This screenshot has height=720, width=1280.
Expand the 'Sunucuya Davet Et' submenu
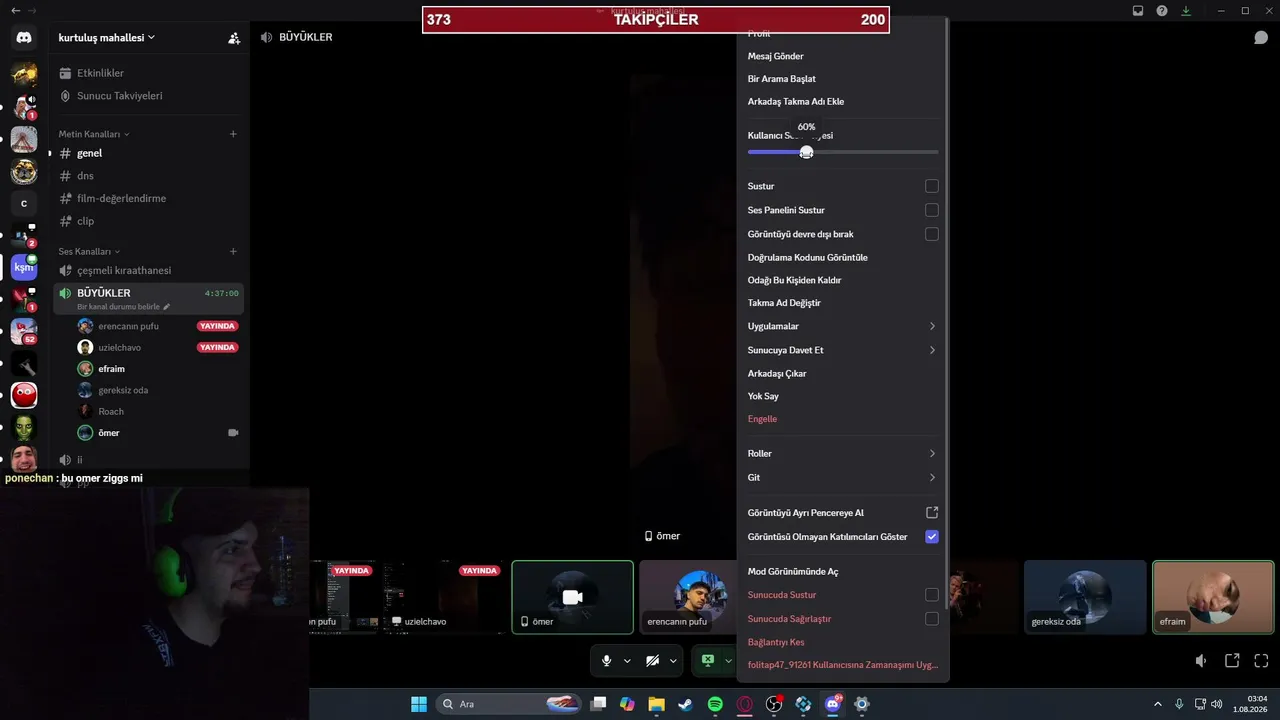click(x=842, y=350)
